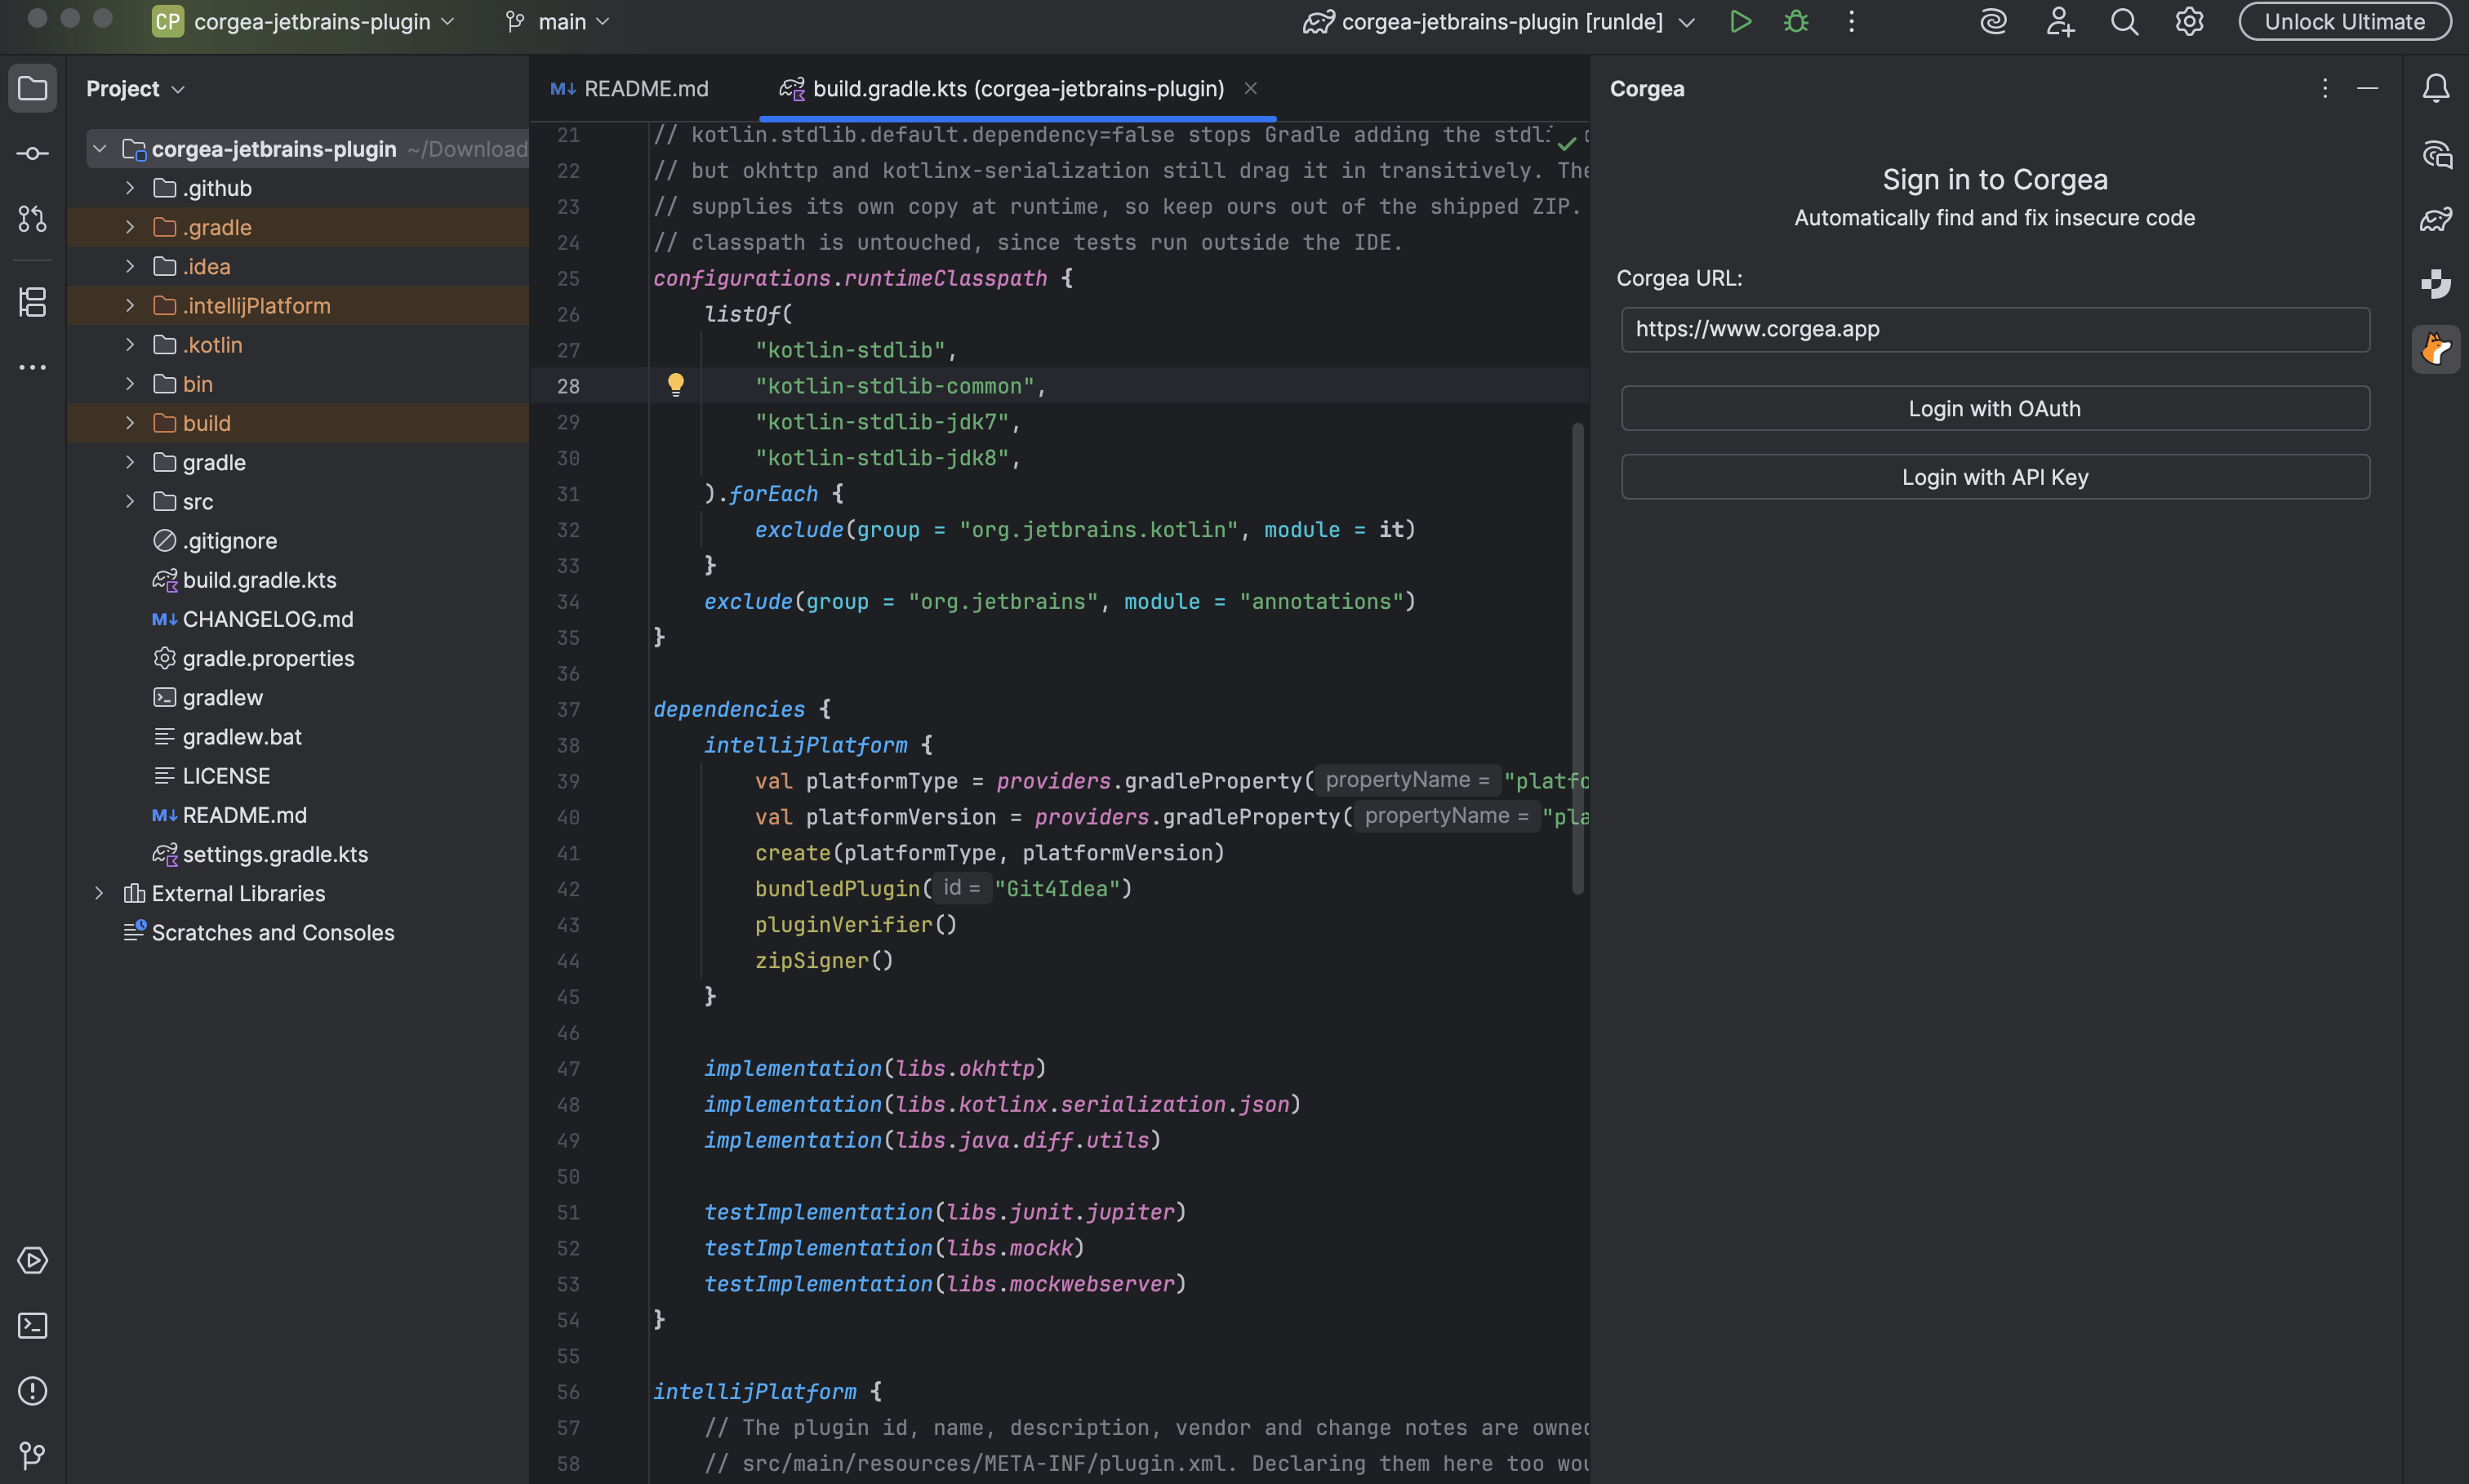
Task: Expand External Libraries node
Action: [x=99, y=893]
